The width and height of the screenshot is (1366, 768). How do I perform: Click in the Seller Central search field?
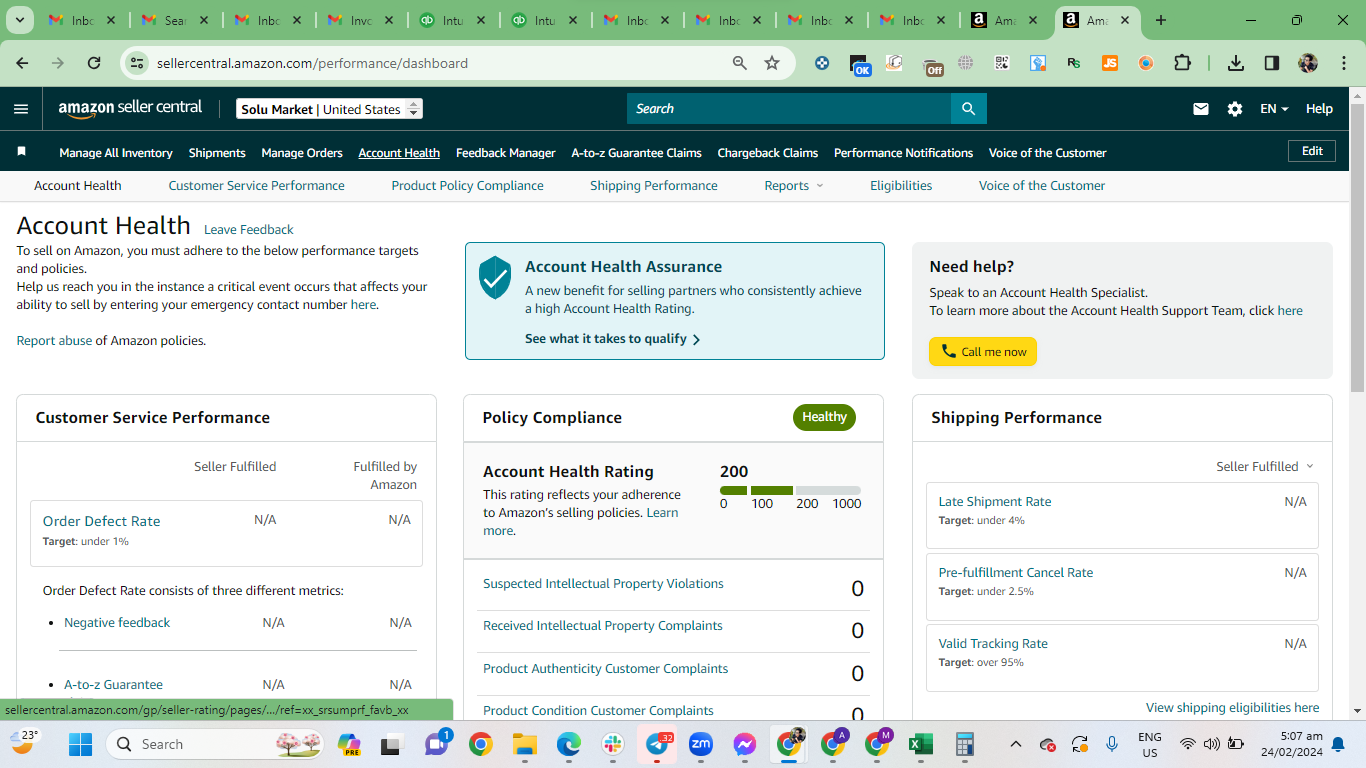(789, 109)
